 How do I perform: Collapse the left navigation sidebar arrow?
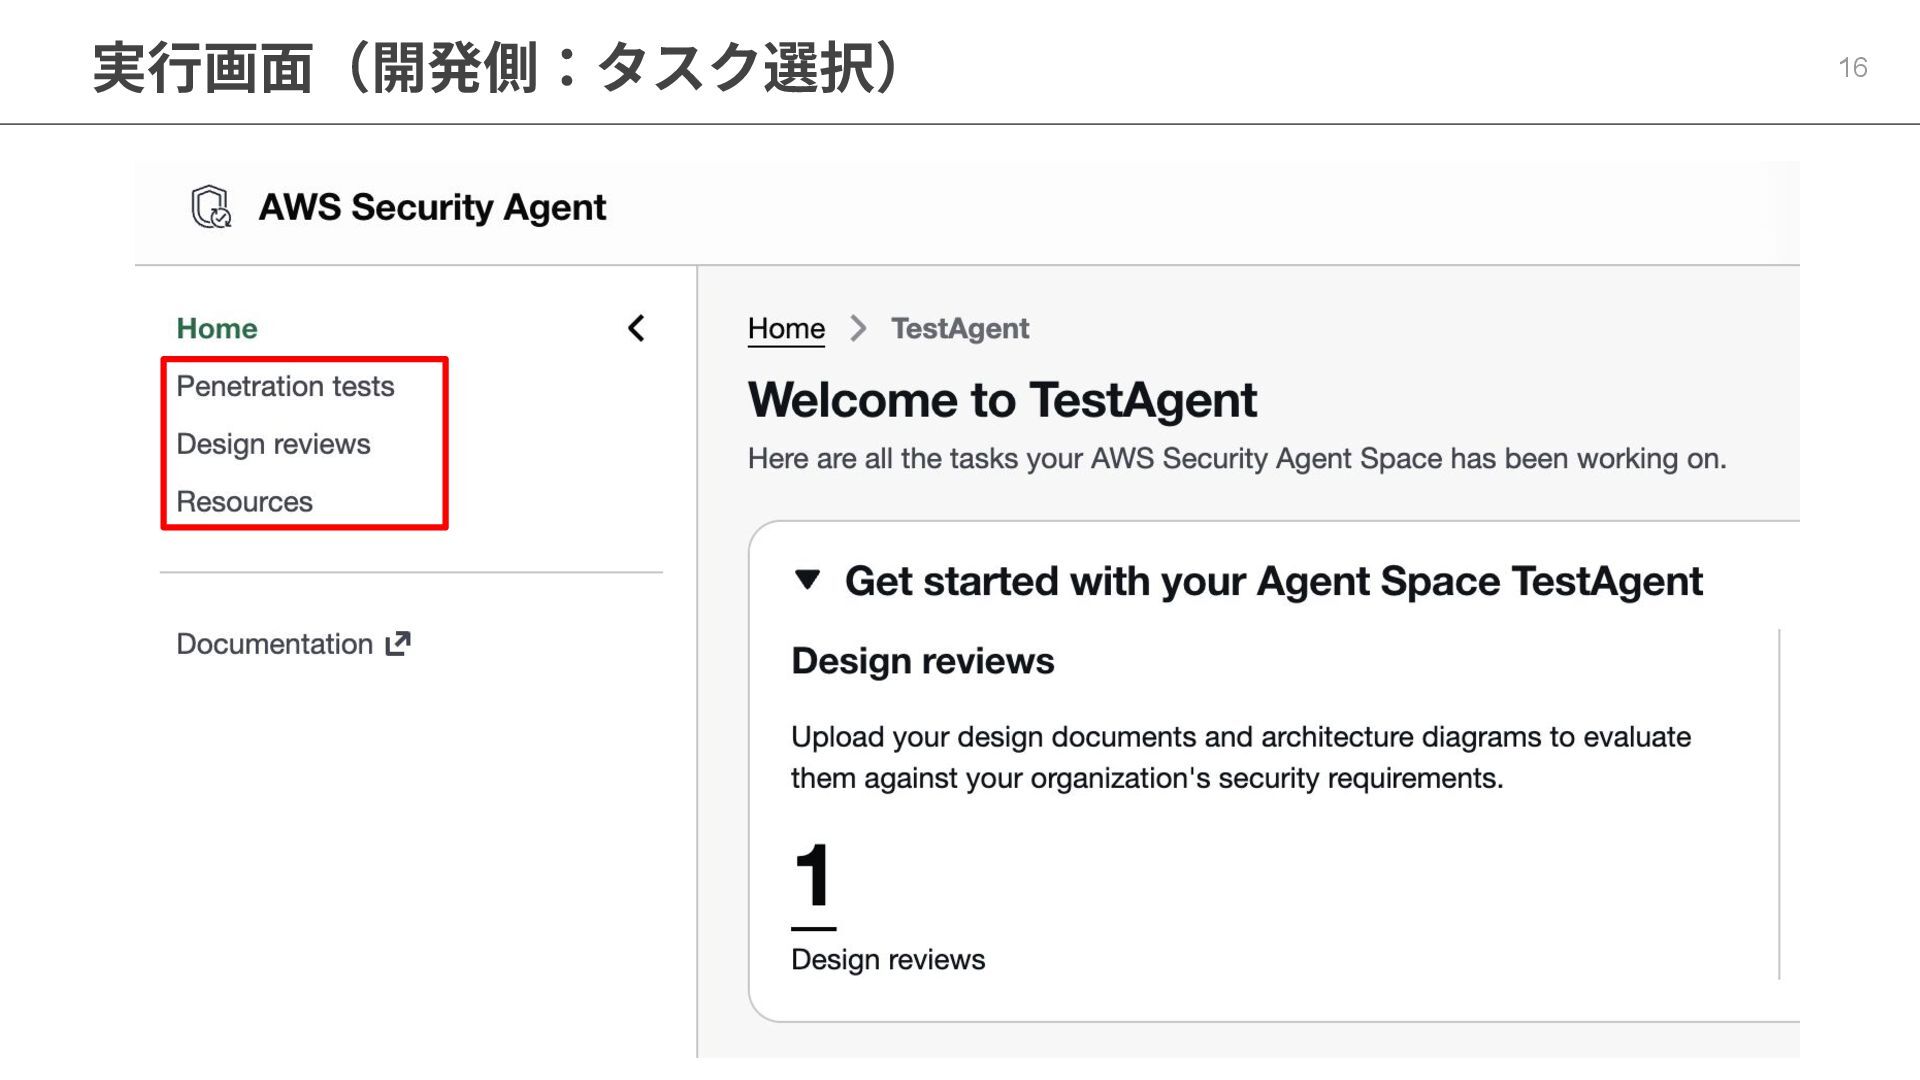click(636, 328)
